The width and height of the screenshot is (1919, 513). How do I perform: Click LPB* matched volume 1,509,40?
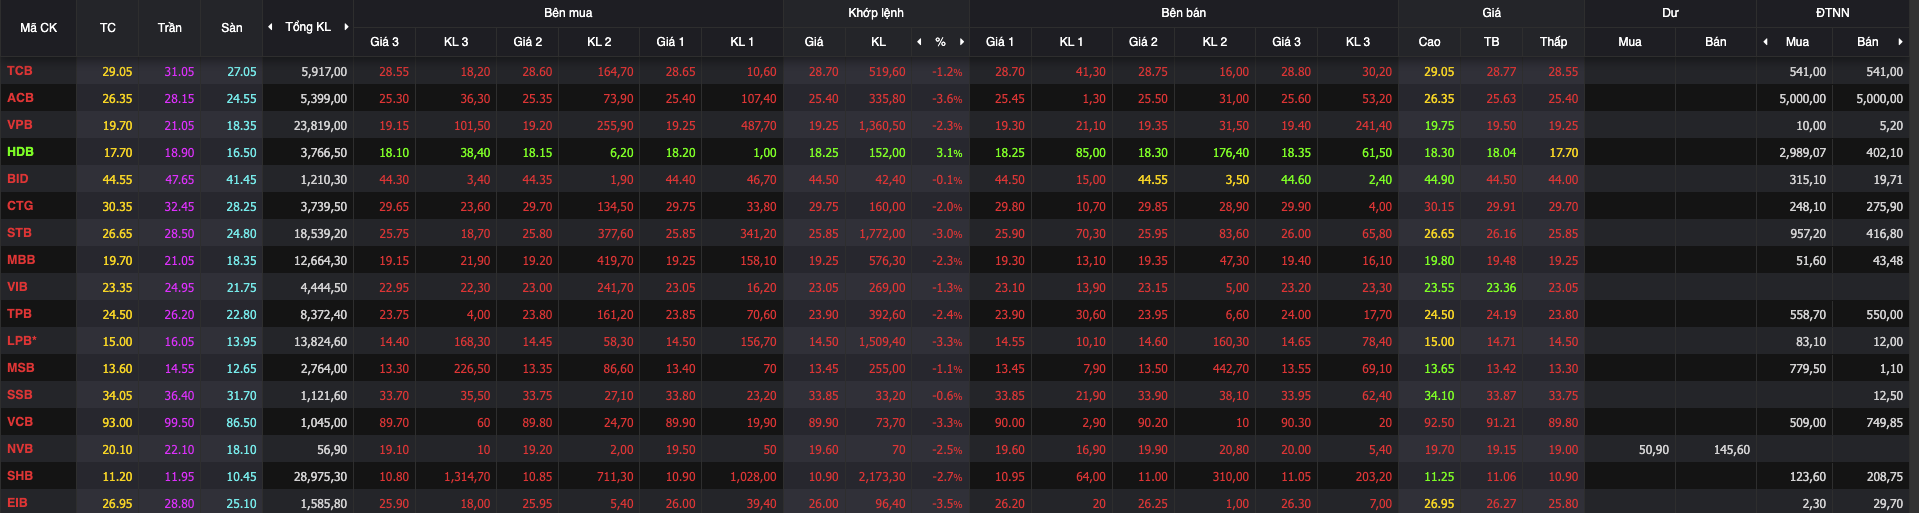pos(882,342)
